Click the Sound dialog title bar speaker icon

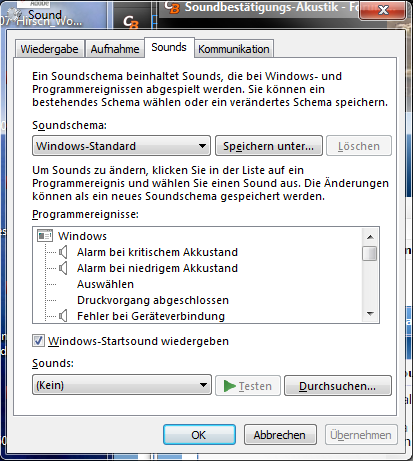[14, 14]
